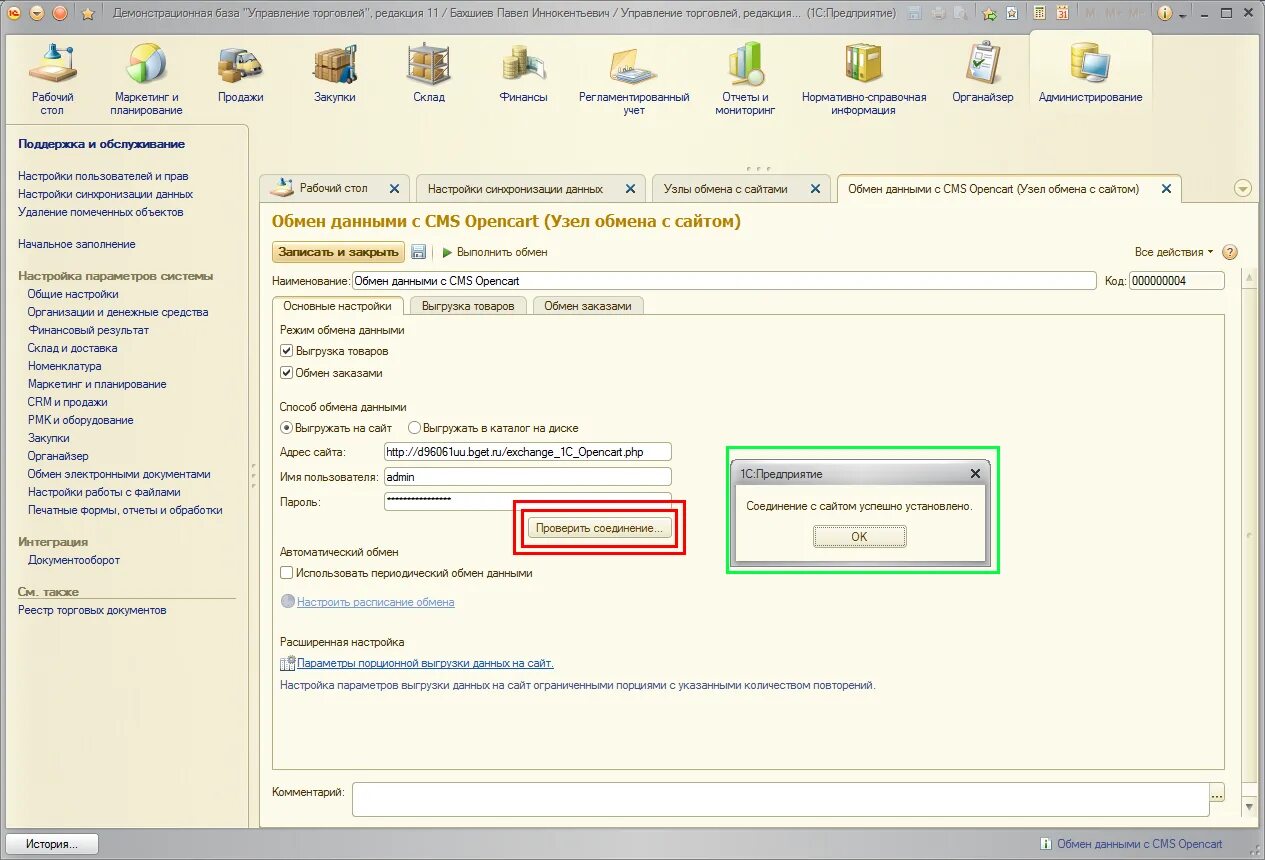Open the Выгрузка товаров tab
This screenshot has height=860, width=1265.
click(x=468, y=306)
